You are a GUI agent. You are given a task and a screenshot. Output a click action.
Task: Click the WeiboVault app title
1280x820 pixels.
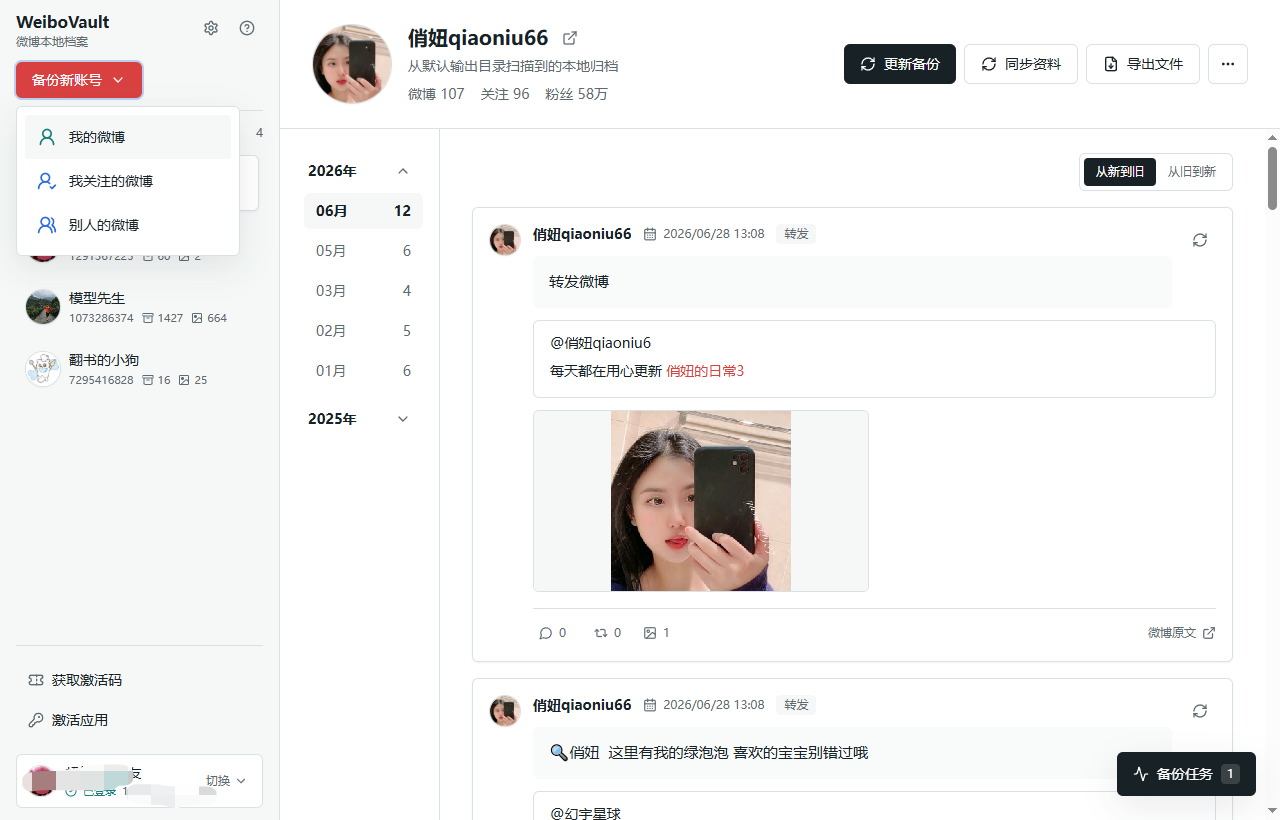pos(63,22)
